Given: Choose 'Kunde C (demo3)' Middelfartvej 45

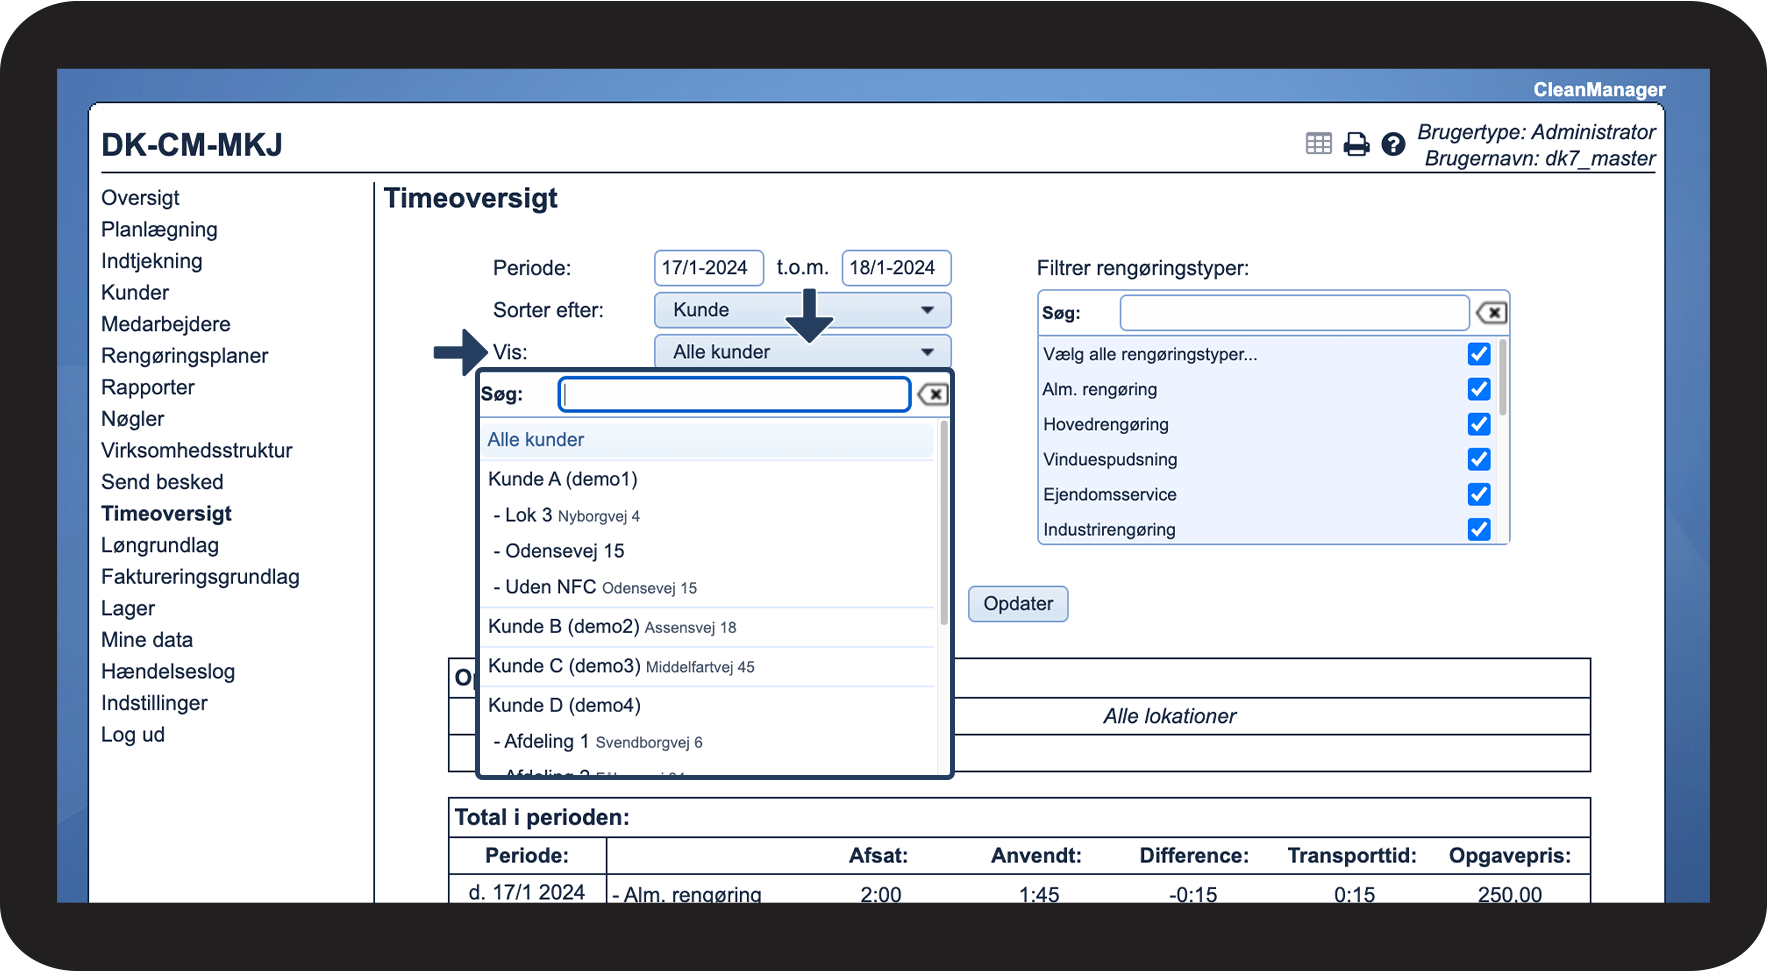Looking at the screenshot, I should click(x=707, y=666).
